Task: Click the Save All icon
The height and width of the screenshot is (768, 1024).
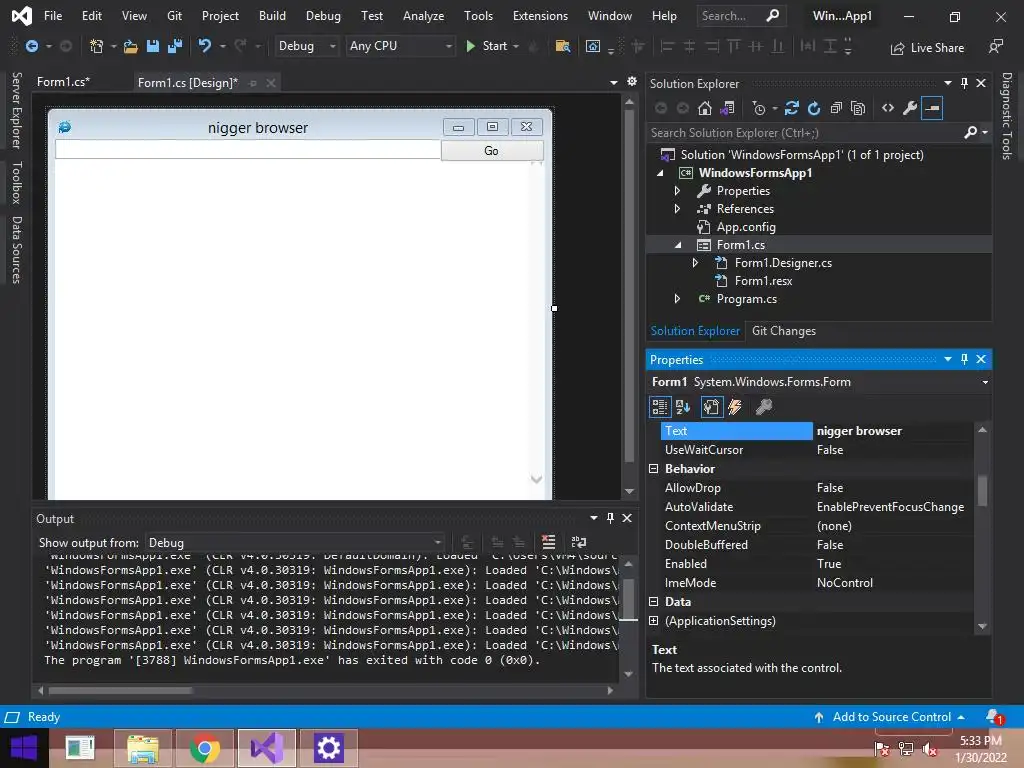Action: 174,46
